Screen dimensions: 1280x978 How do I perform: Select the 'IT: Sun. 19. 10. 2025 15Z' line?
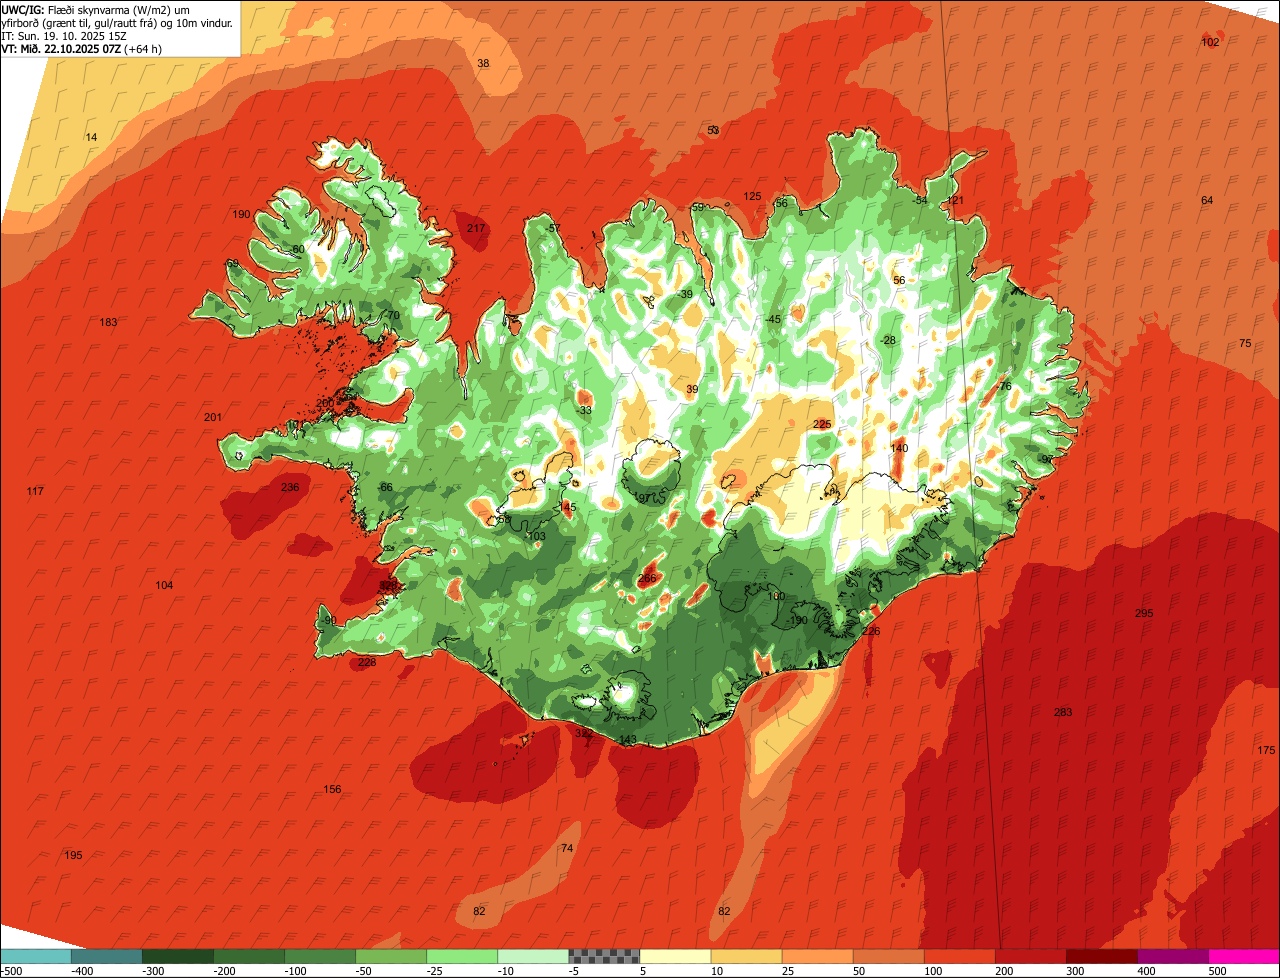point(64,35)
